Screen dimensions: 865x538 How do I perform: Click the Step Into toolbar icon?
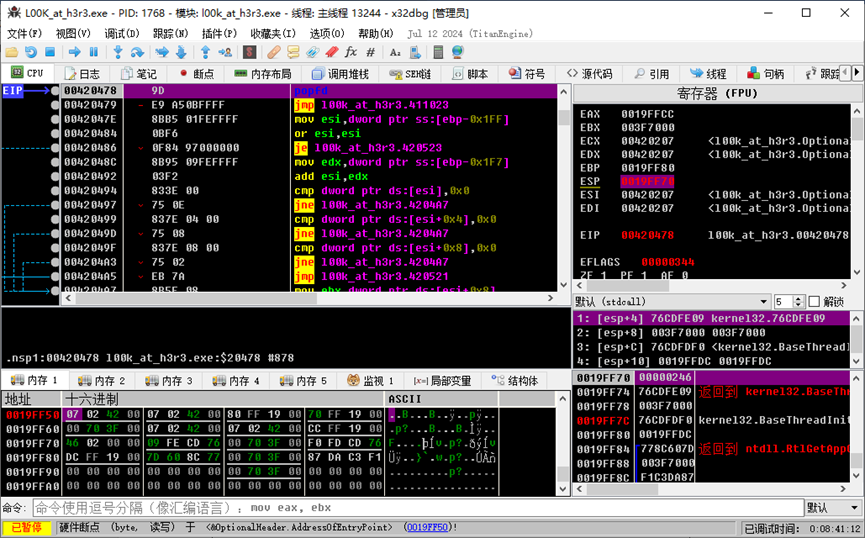(x=118, y=52)
